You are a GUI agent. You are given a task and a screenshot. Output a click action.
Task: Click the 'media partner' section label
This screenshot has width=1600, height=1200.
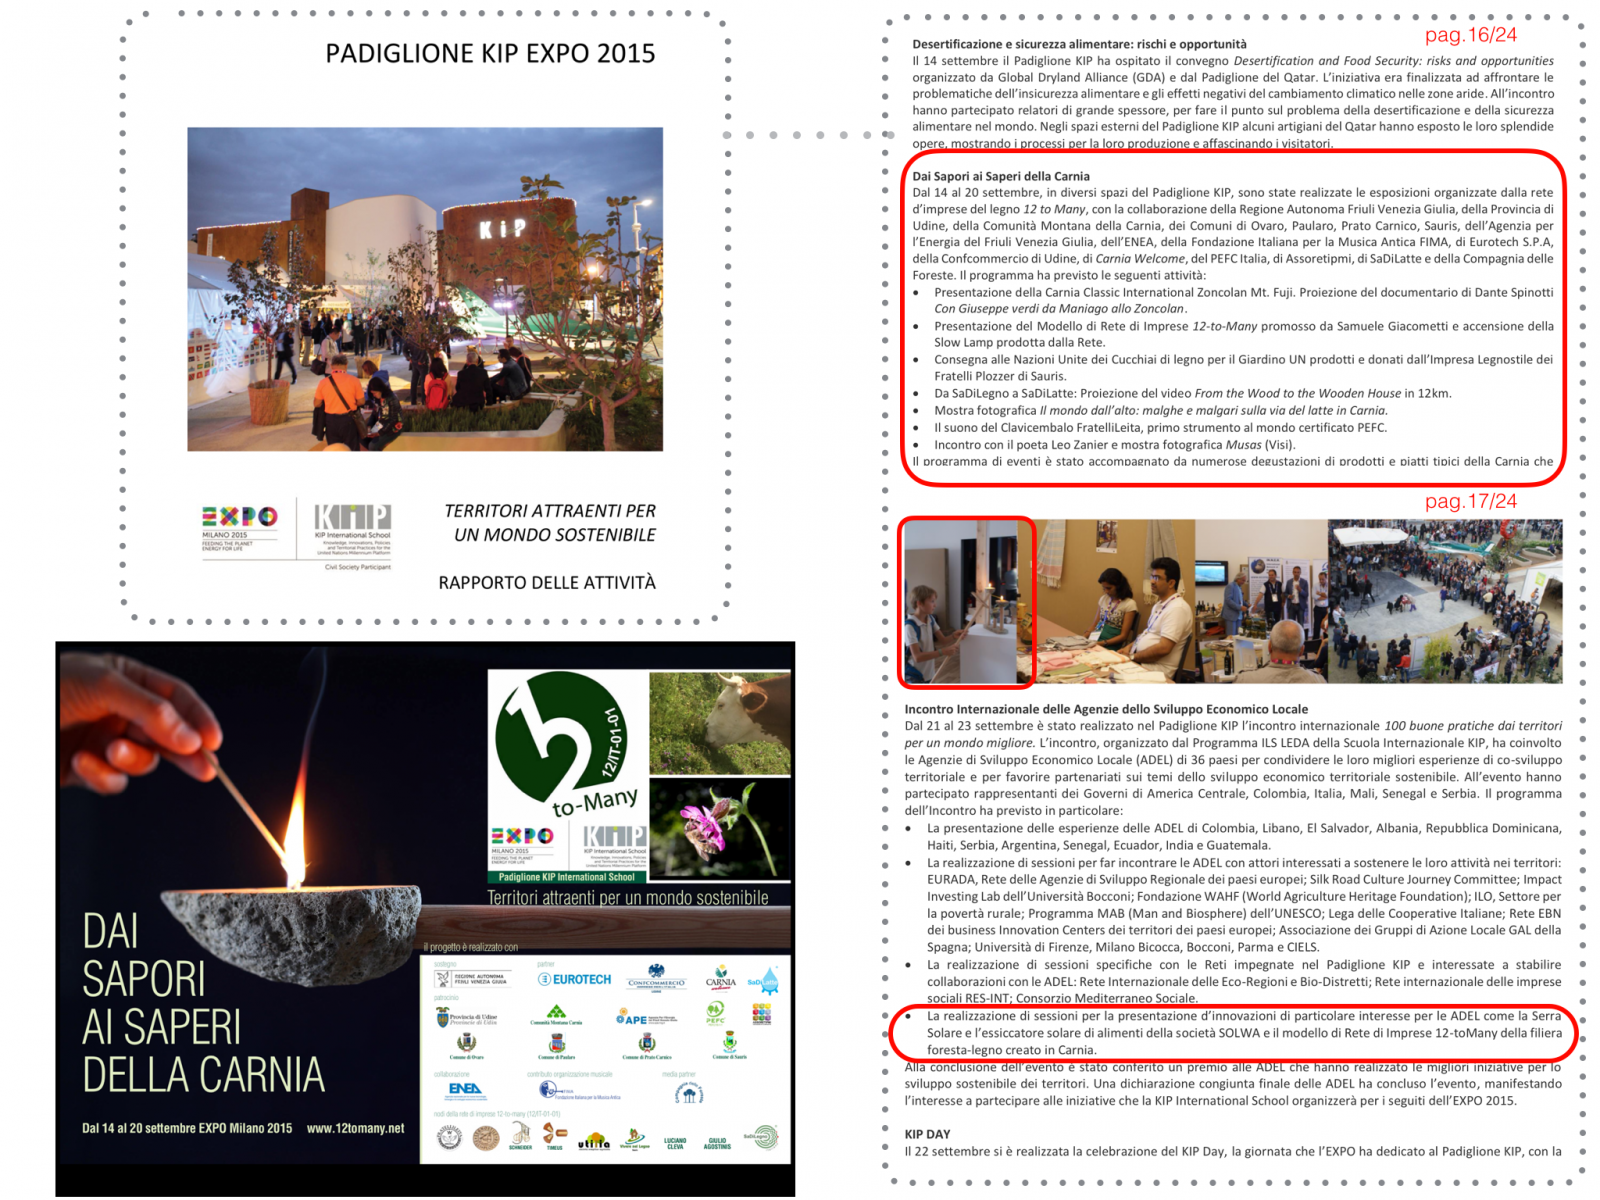pos(679,1074)
